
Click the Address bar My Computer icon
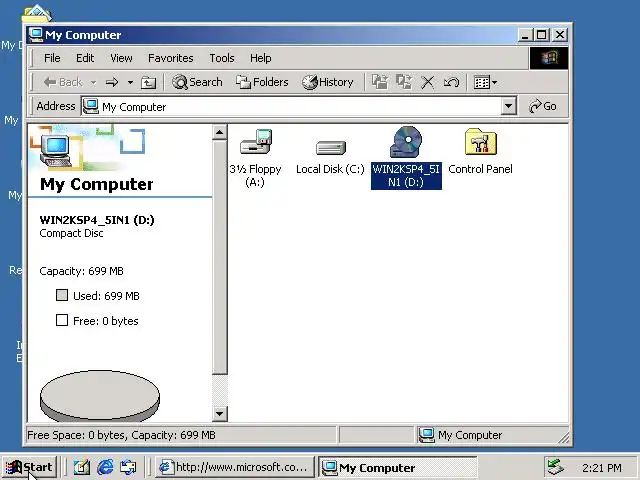[x=91, y=107]
